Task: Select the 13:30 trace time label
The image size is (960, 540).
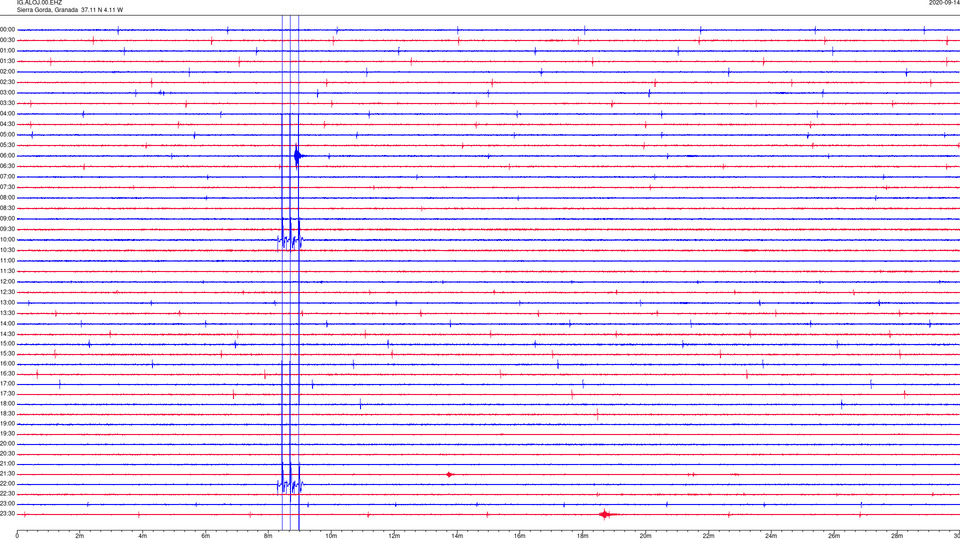Action: coord(7,313)
